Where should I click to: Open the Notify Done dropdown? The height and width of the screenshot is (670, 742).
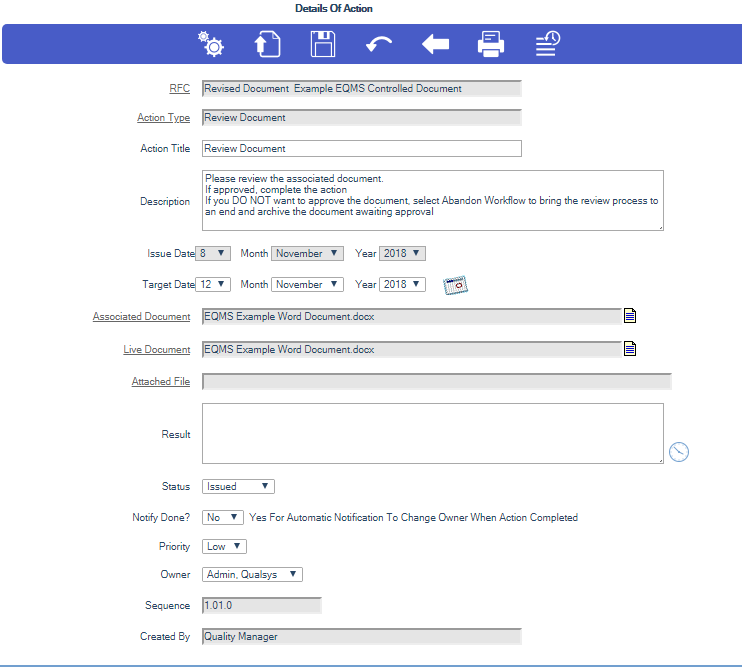(x=222, y=518)
